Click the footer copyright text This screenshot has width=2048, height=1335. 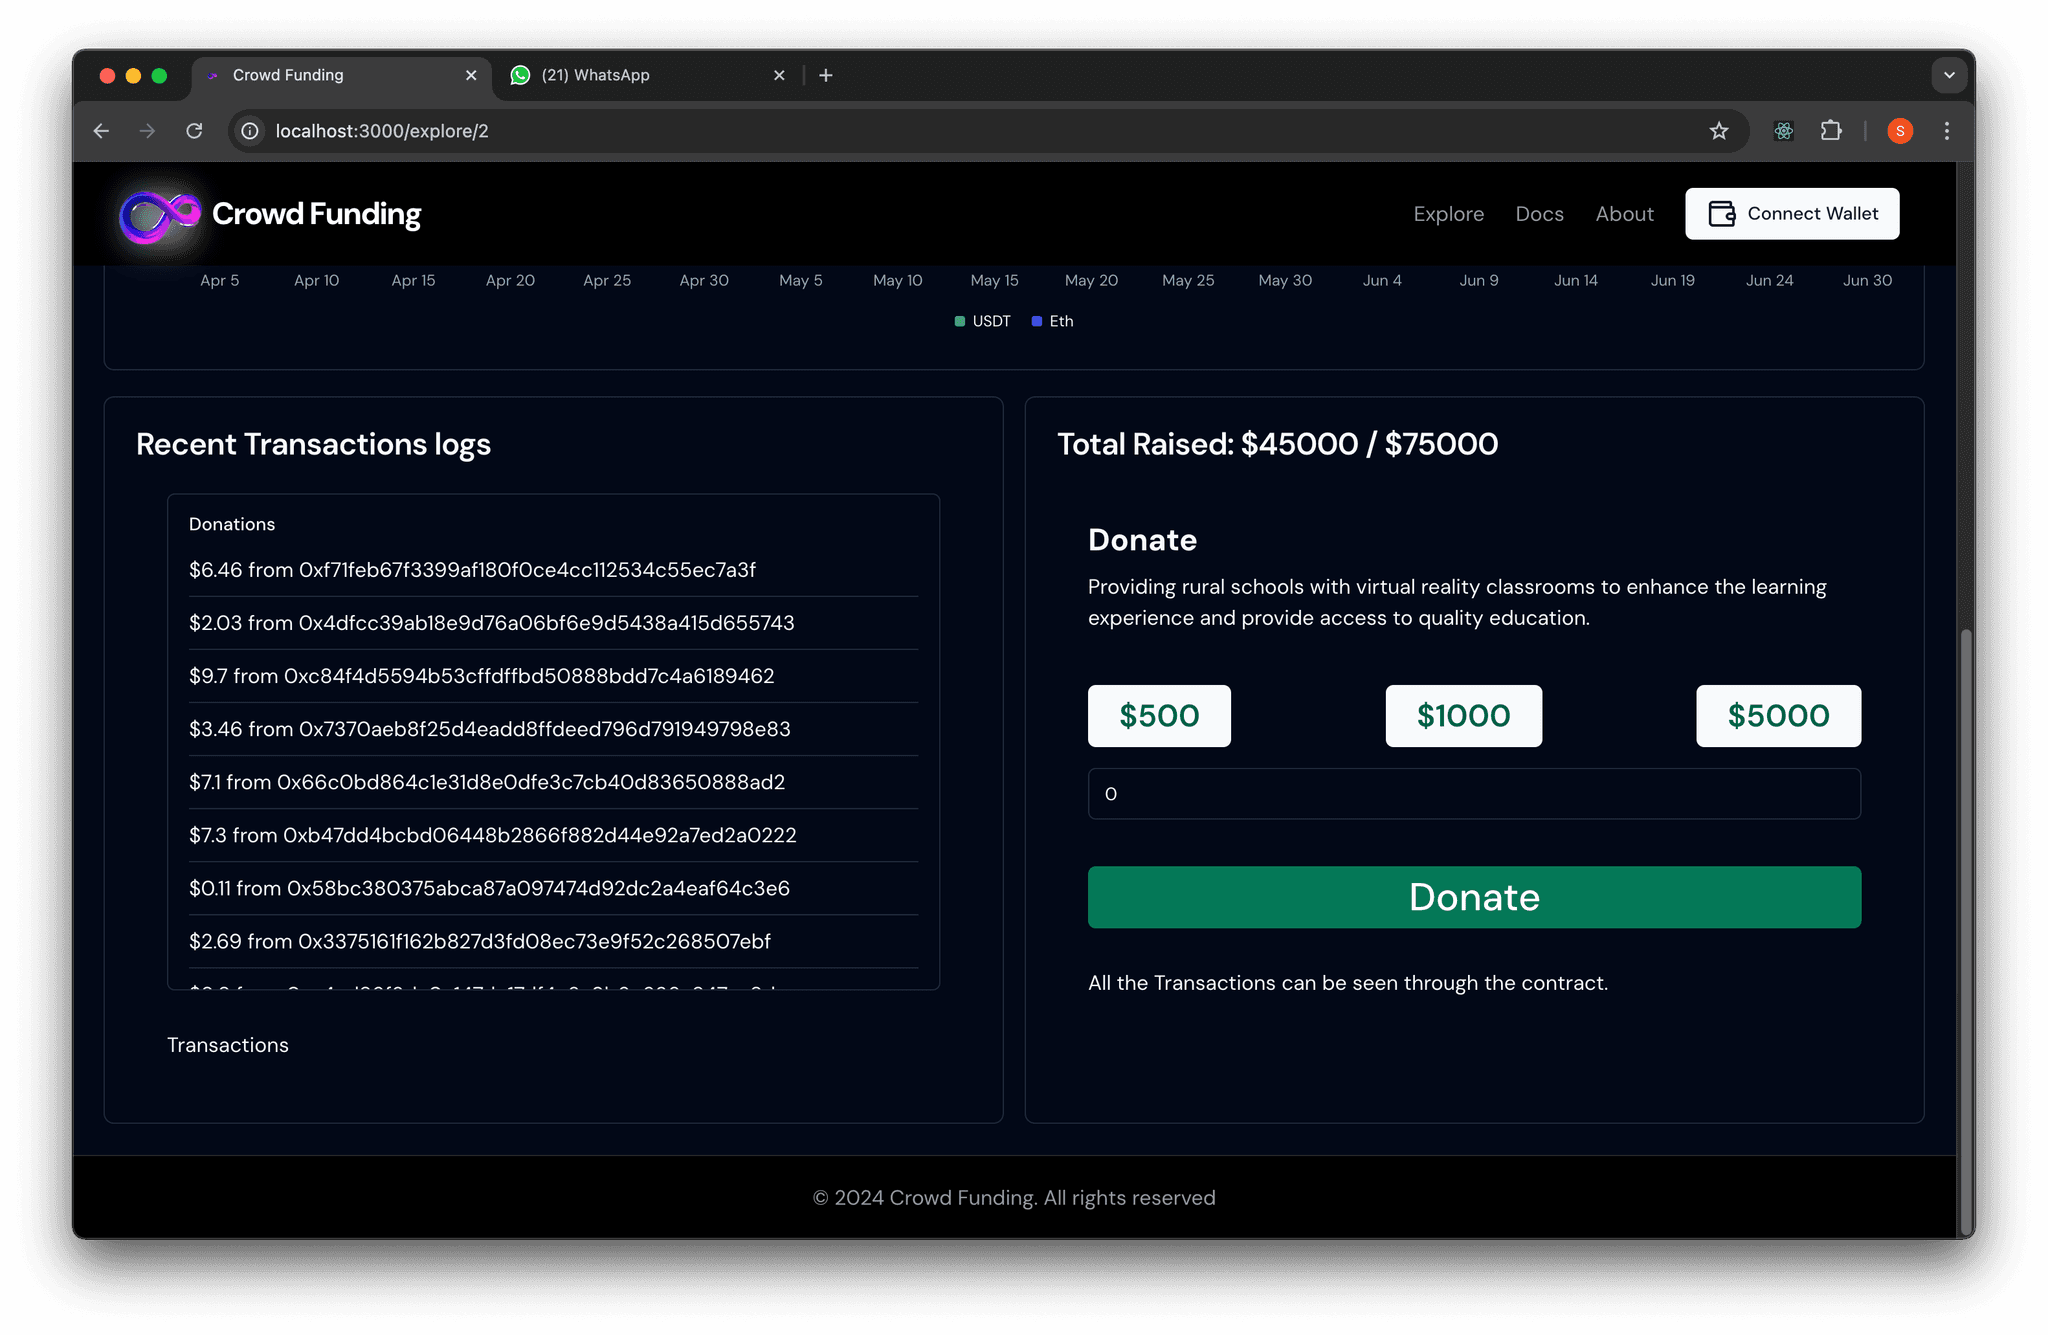click(1014, 1198)
